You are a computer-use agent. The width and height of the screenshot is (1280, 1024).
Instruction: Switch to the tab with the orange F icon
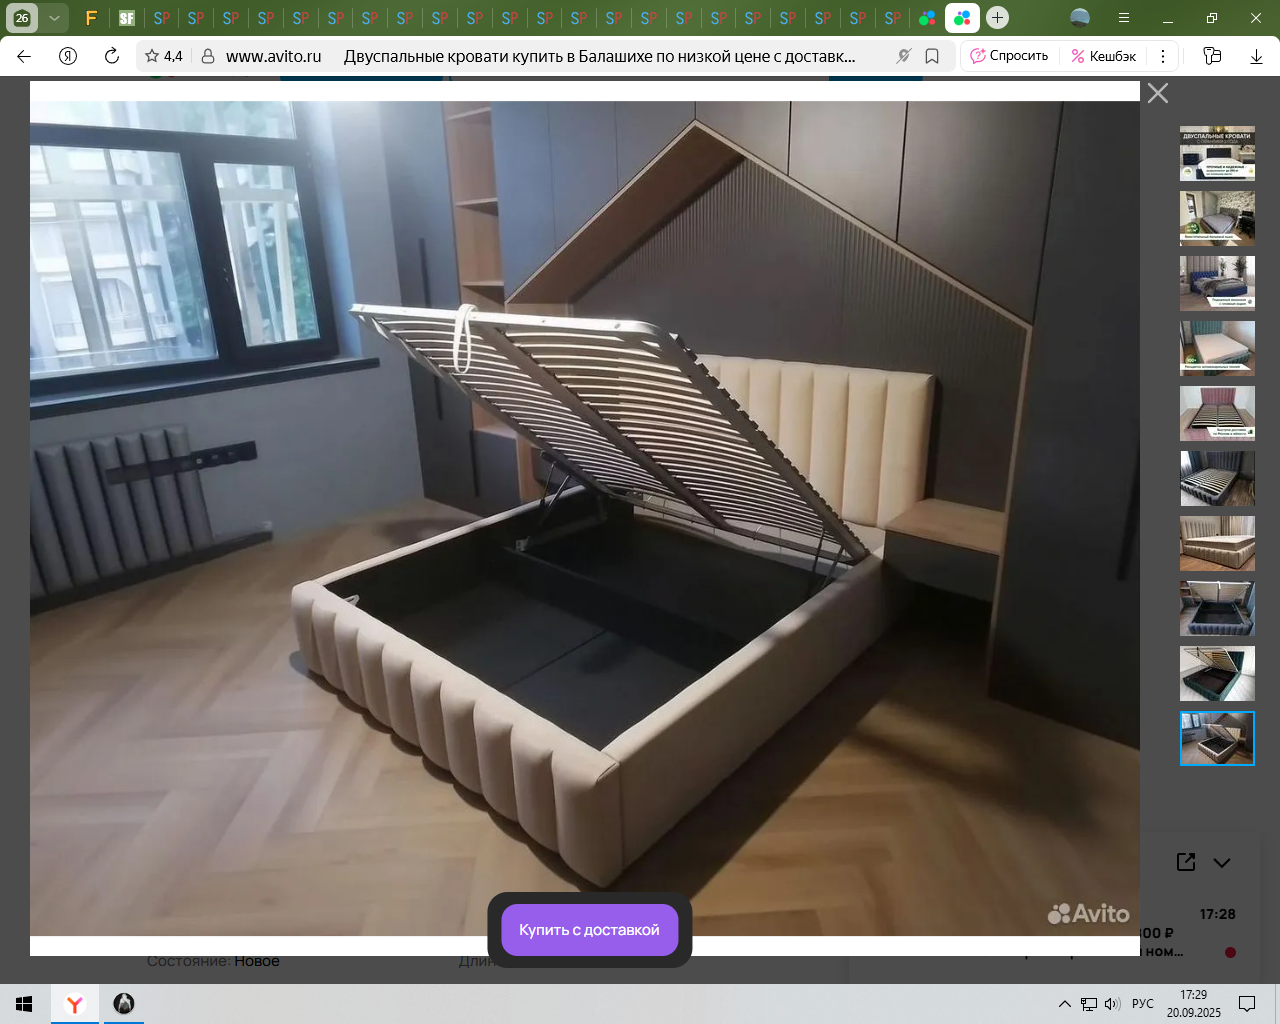click(x=91, y=18)
